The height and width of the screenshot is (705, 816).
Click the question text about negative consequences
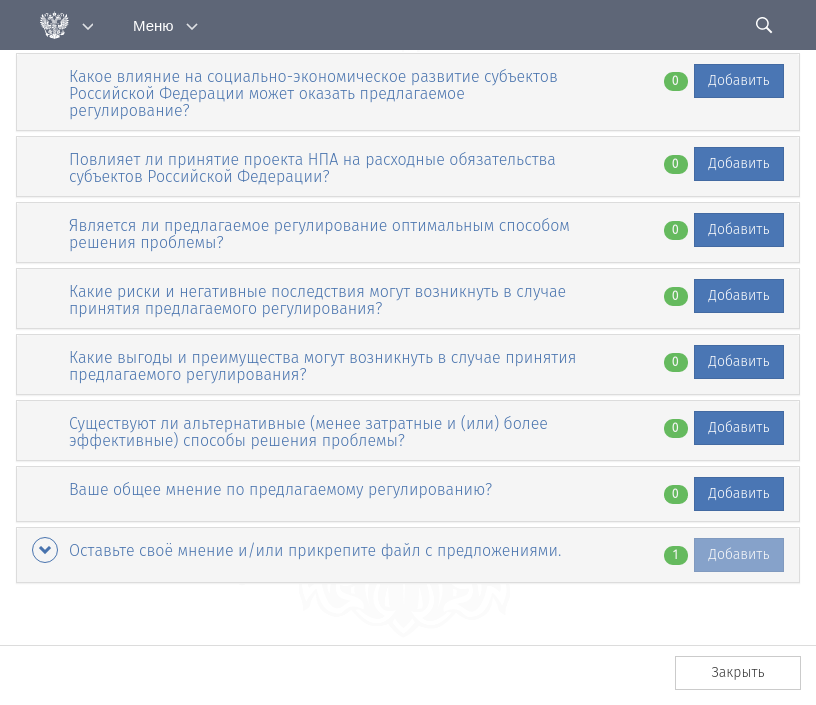(x=317, y=300)
